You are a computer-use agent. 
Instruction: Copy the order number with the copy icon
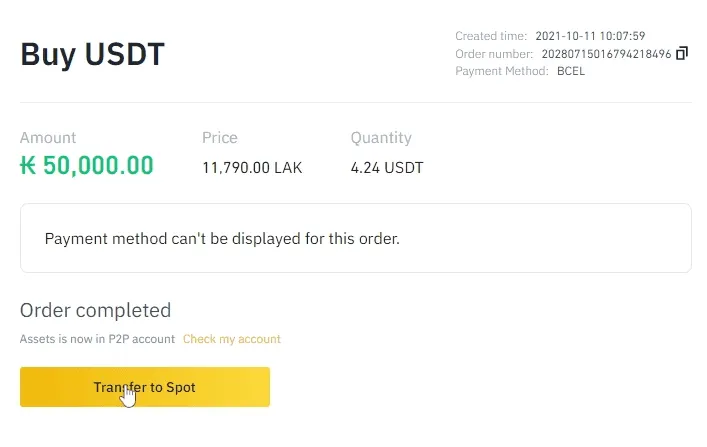click(682, 53)
